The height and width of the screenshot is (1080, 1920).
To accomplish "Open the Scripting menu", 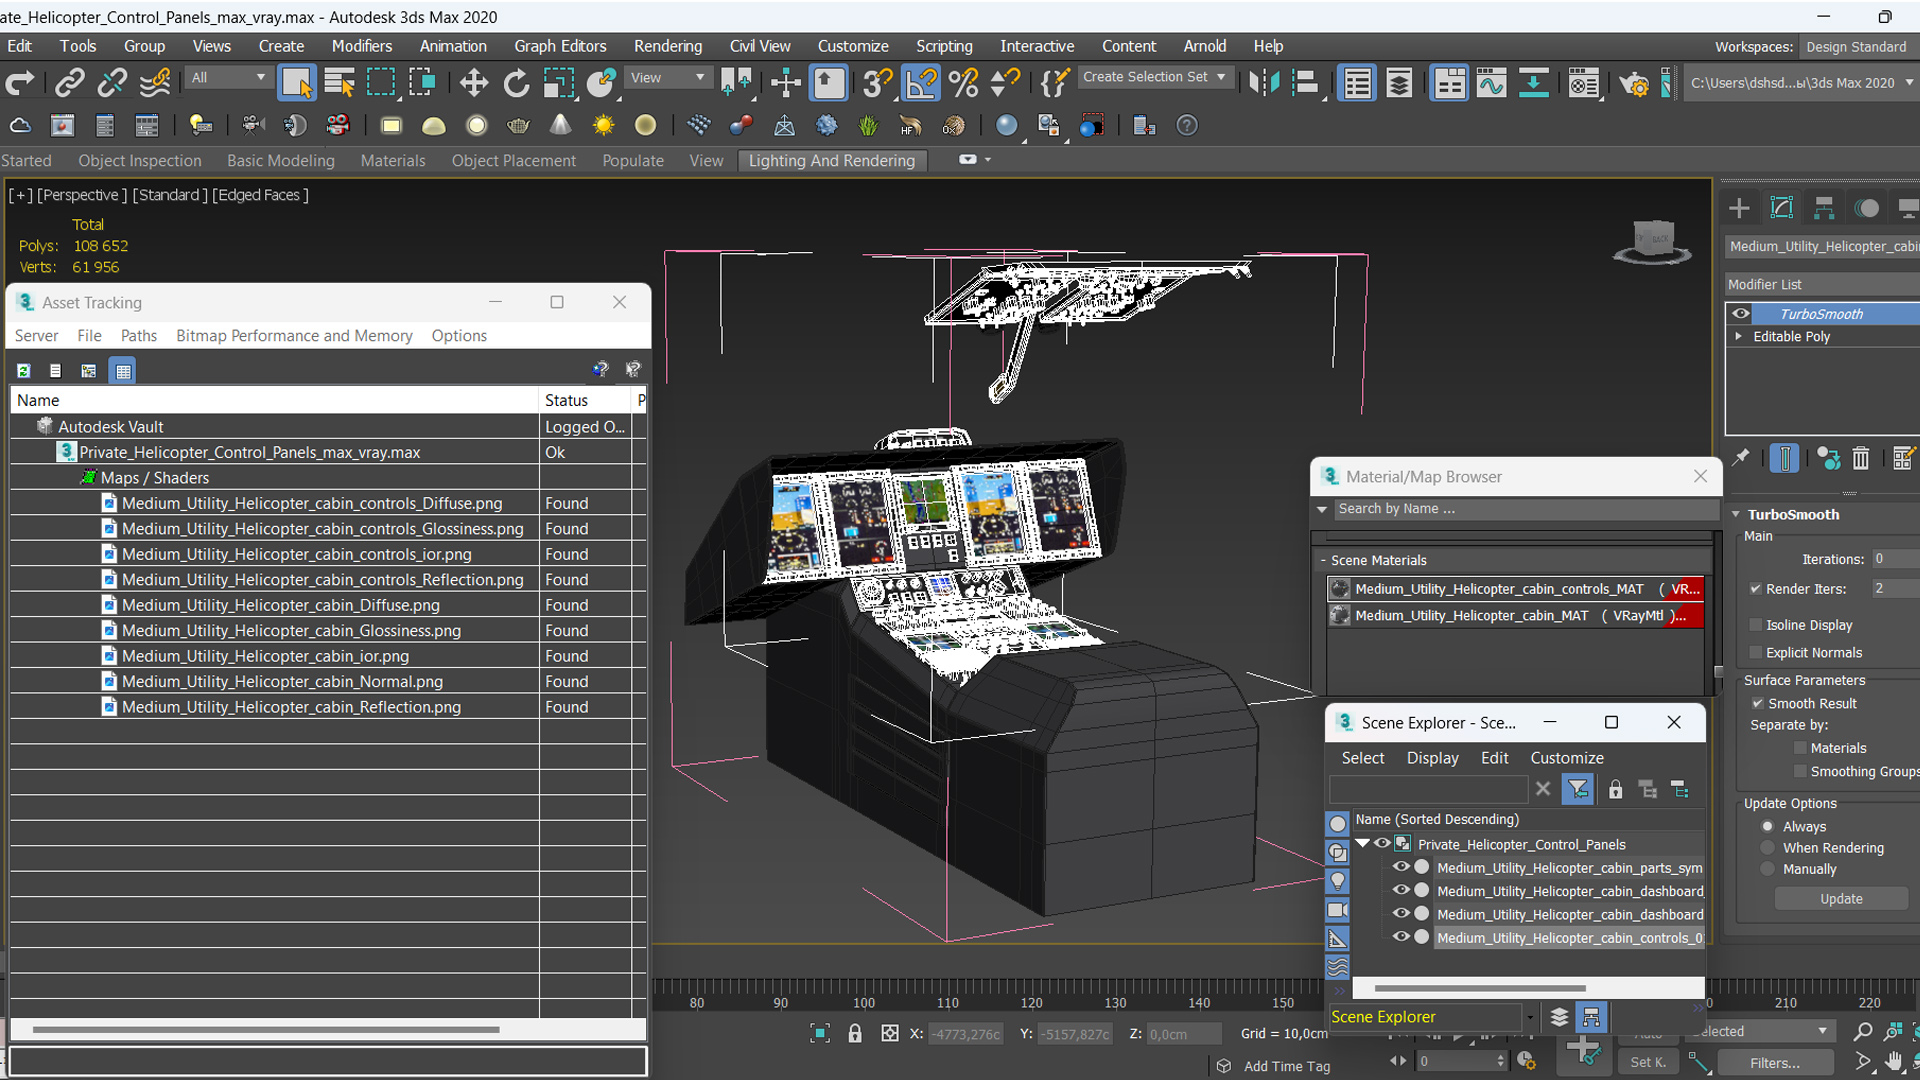I will [x=944, y=46].
